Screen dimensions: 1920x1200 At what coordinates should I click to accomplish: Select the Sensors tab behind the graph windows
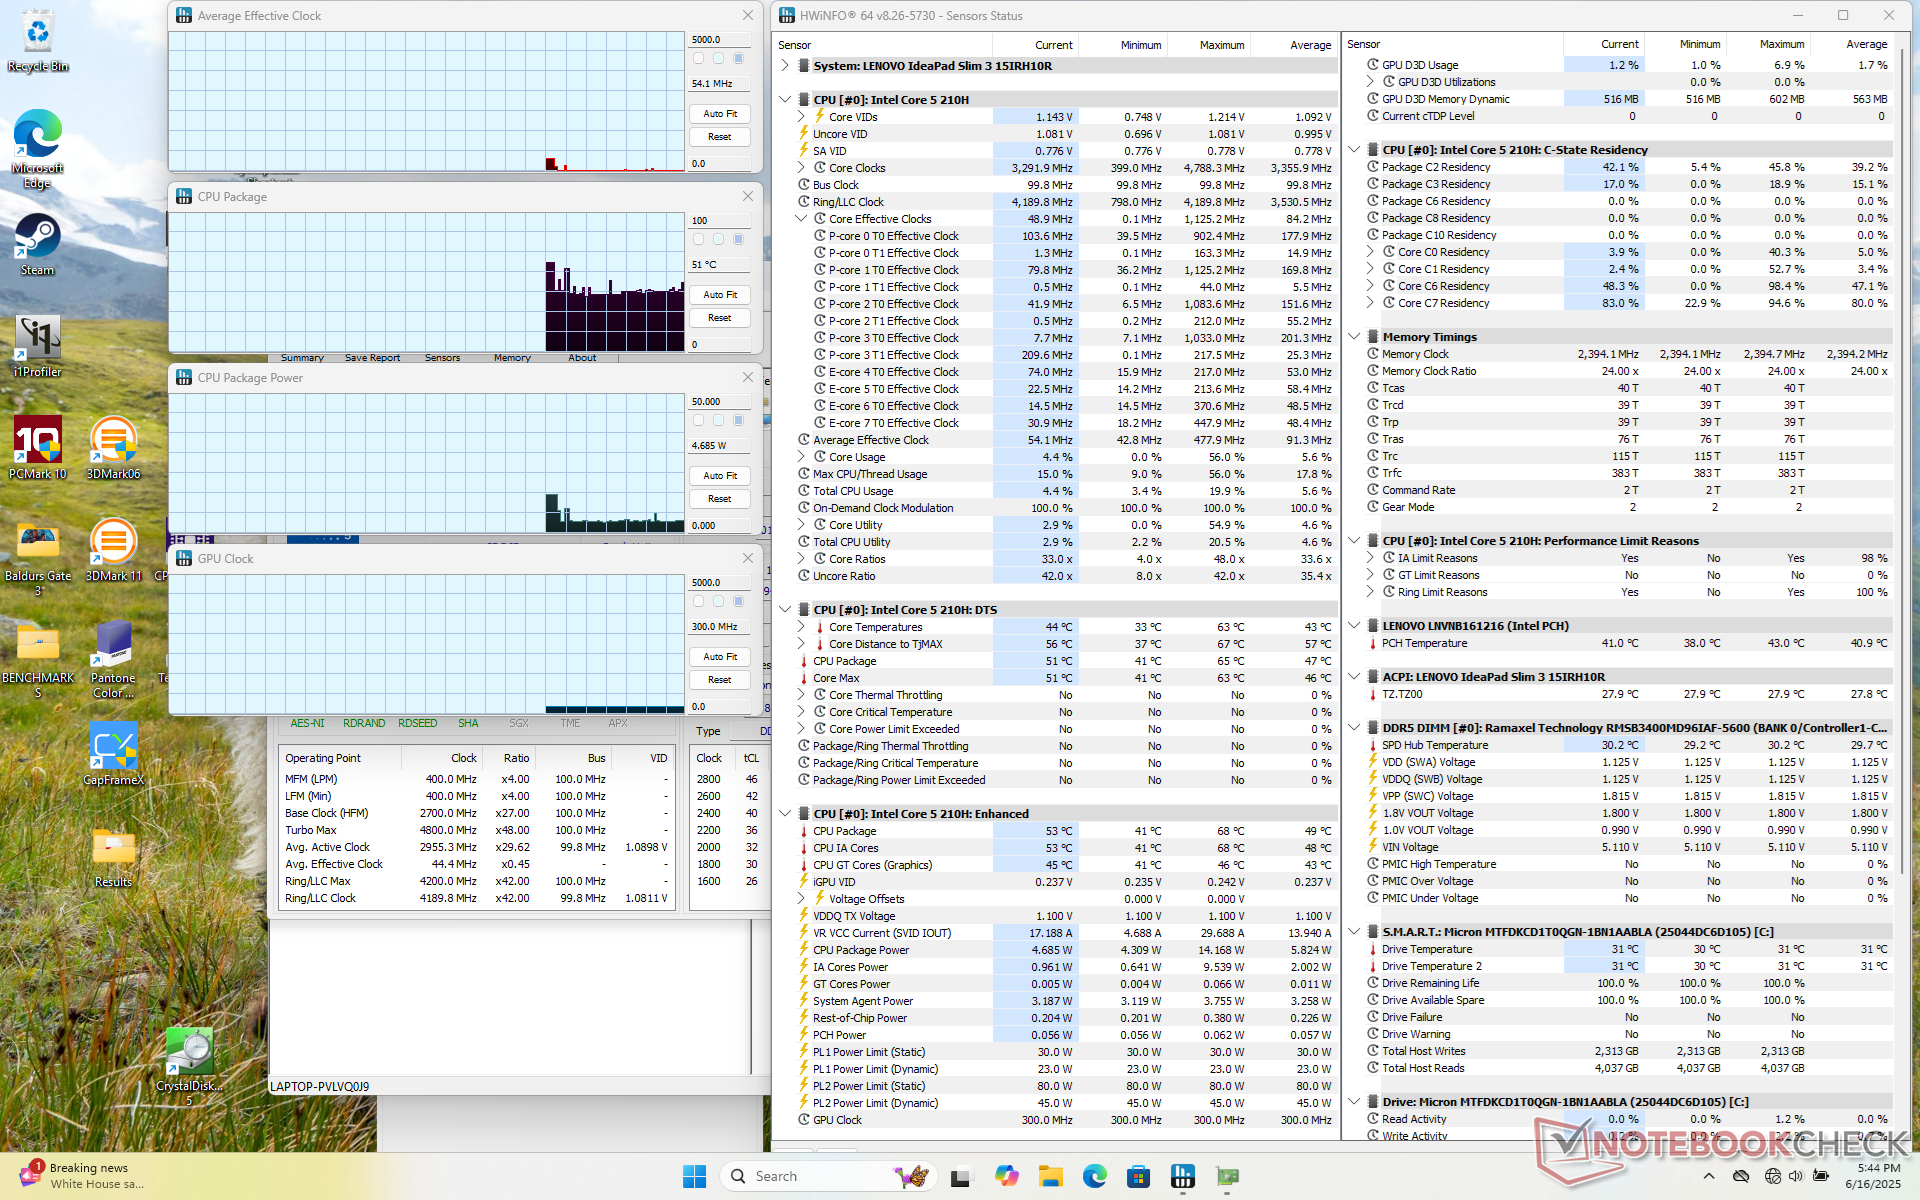pyautogui.click(x=442, y=358)
